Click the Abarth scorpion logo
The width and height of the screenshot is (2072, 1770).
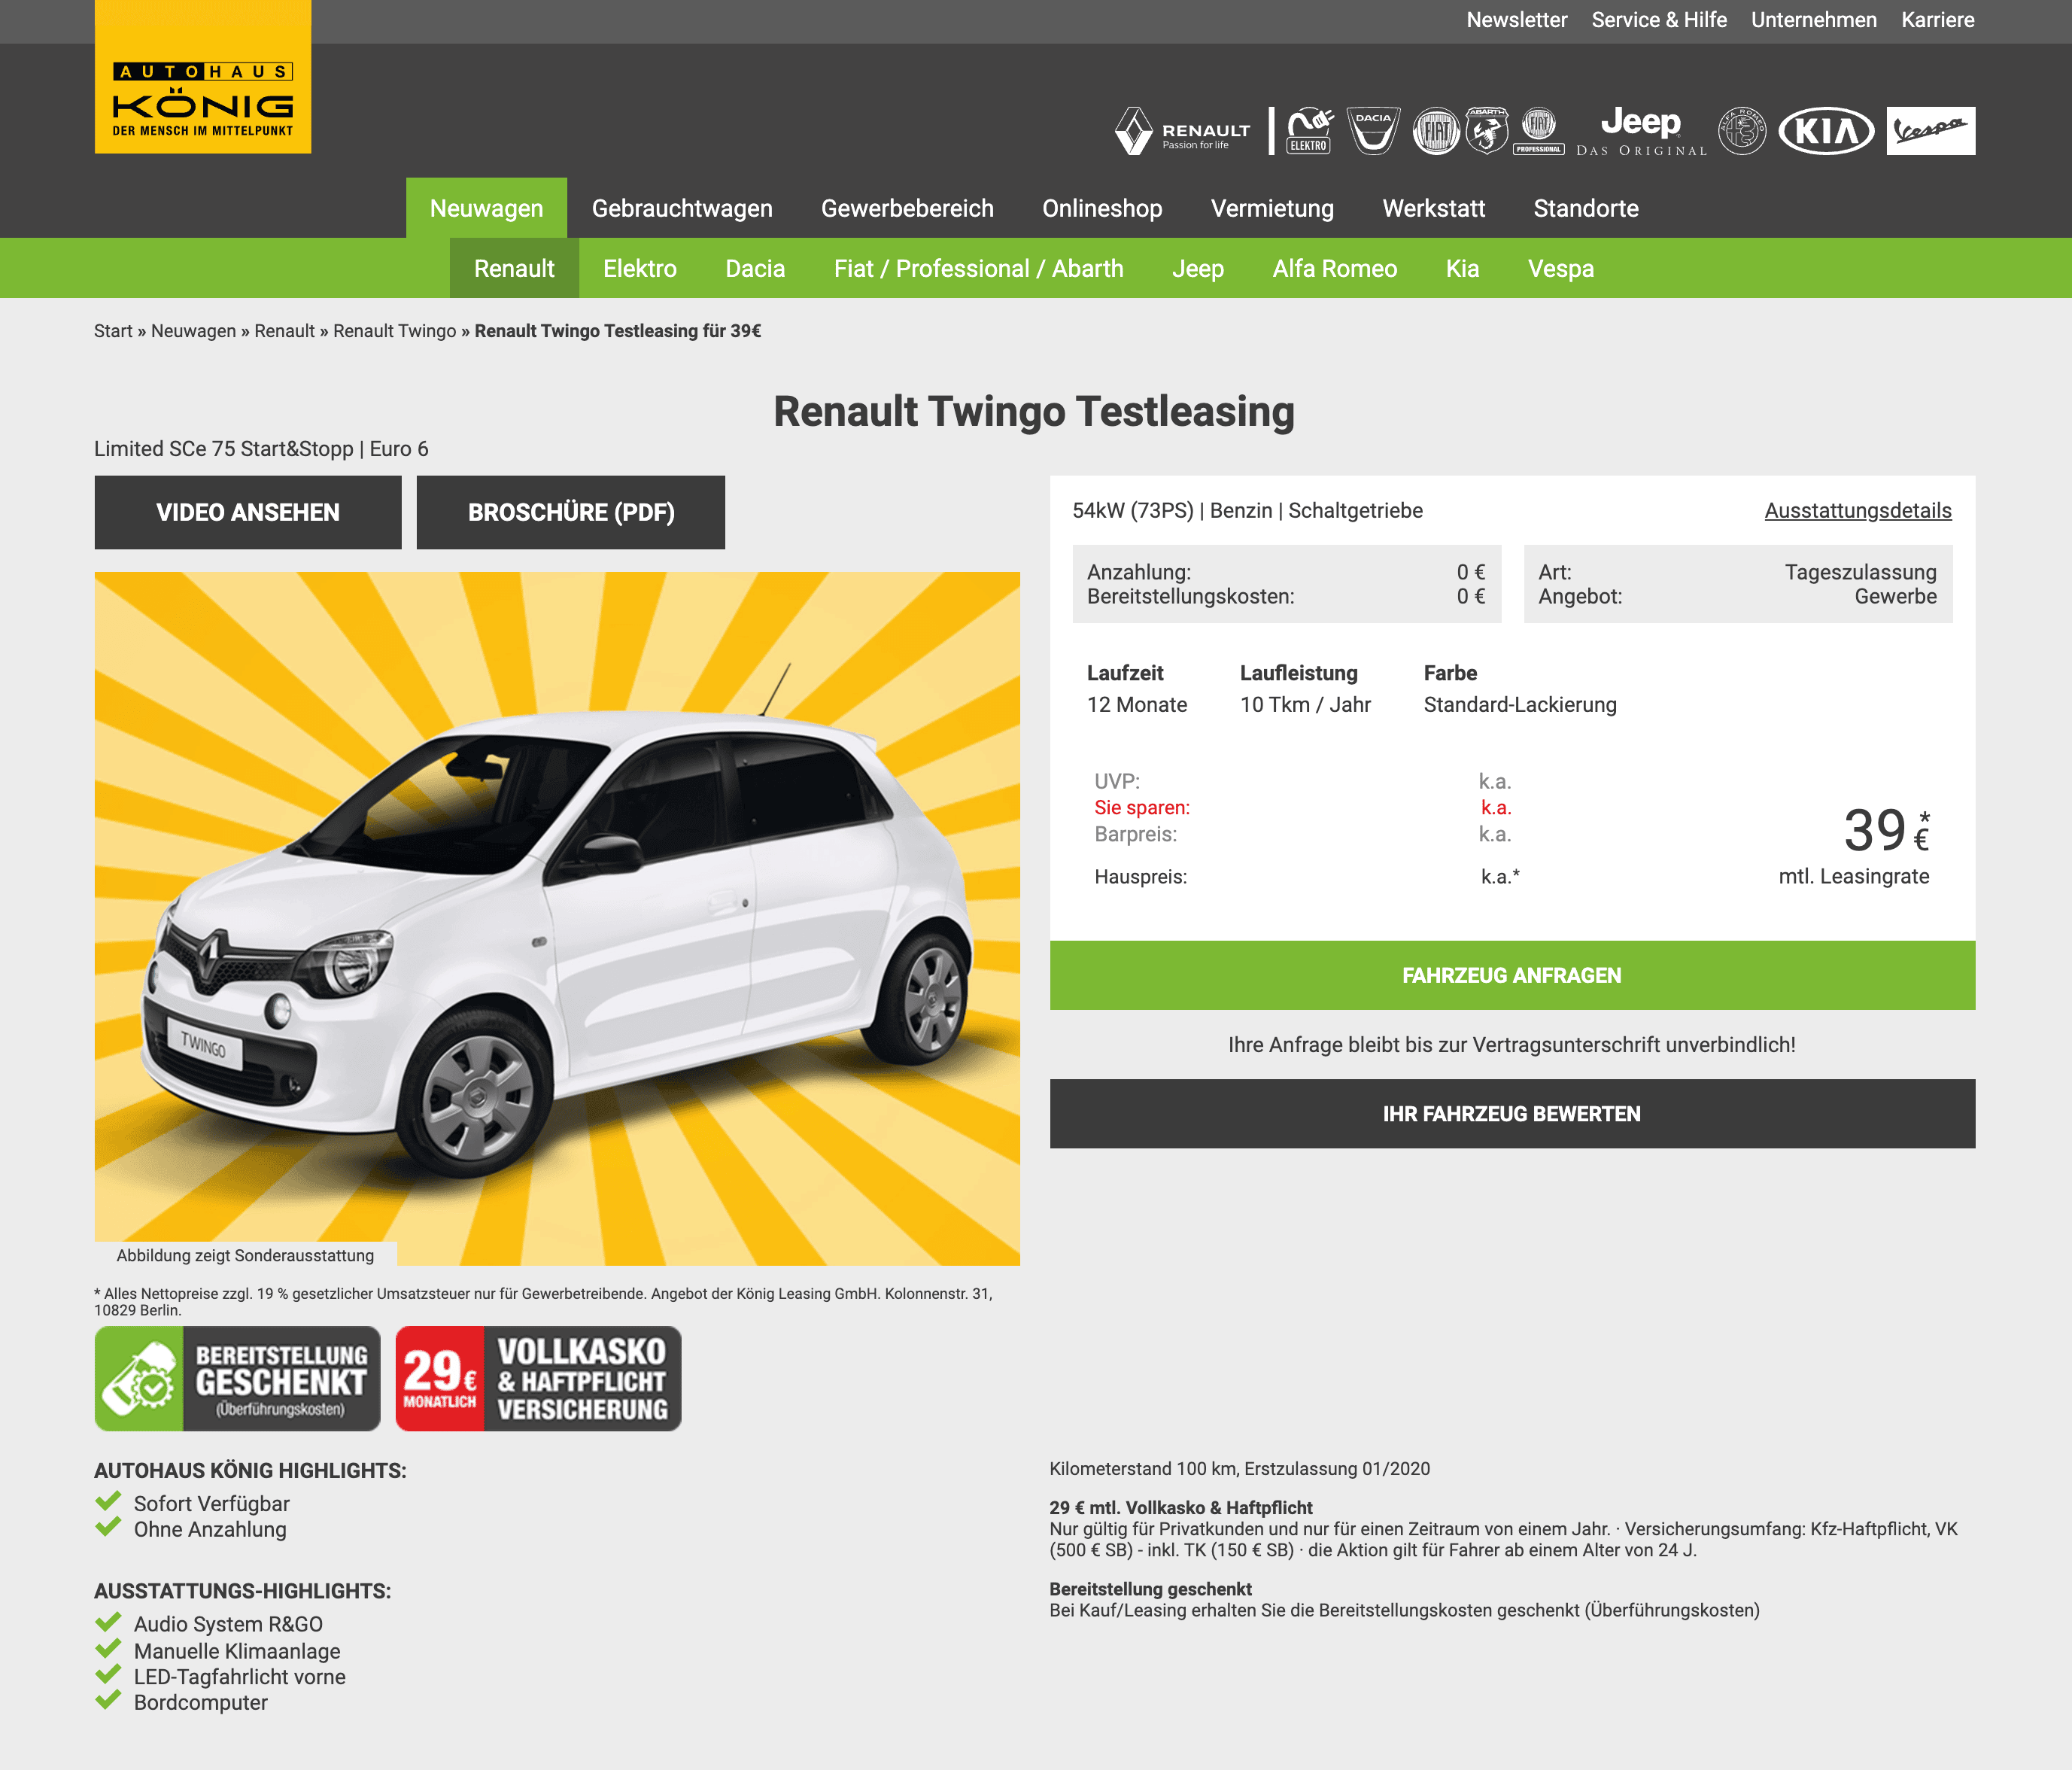pos(1487,131)
